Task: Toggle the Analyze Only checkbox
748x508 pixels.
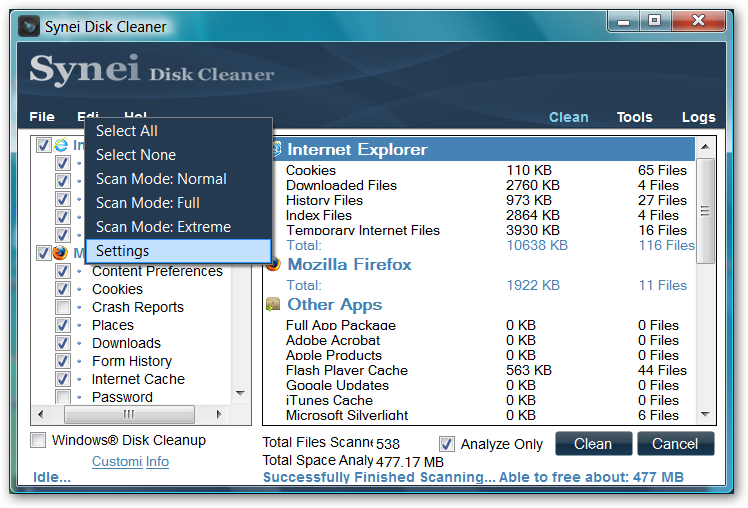Action: (x=447, y=444)
